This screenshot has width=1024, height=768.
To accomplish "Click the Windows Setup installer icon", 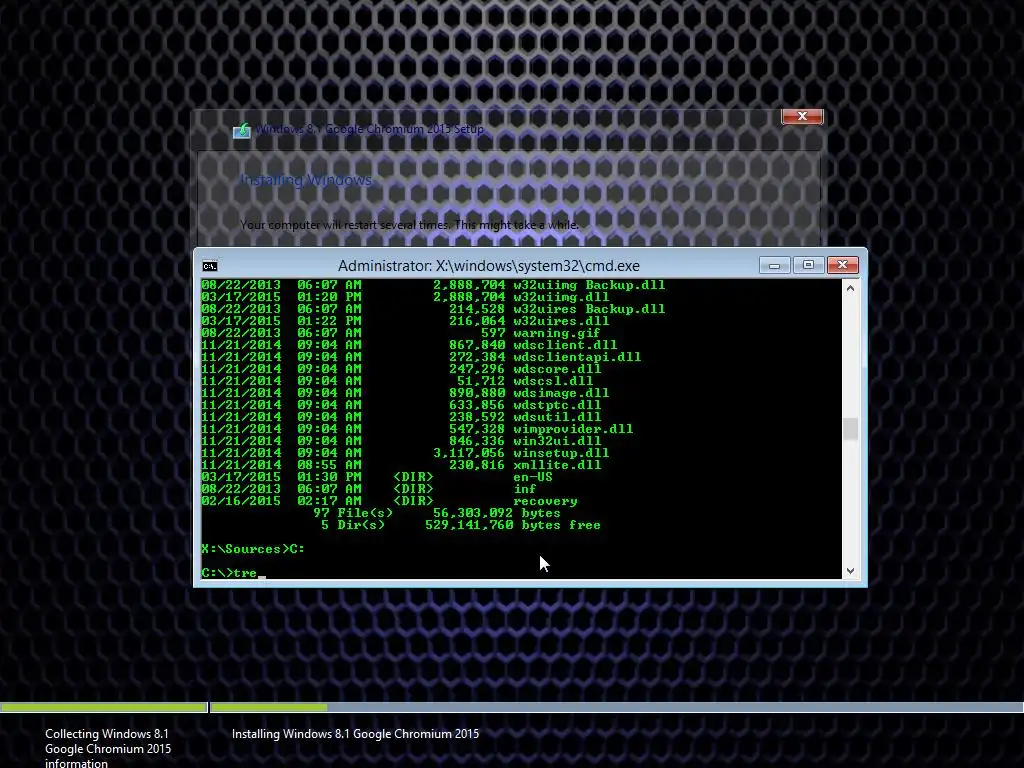I will point(242,131).
